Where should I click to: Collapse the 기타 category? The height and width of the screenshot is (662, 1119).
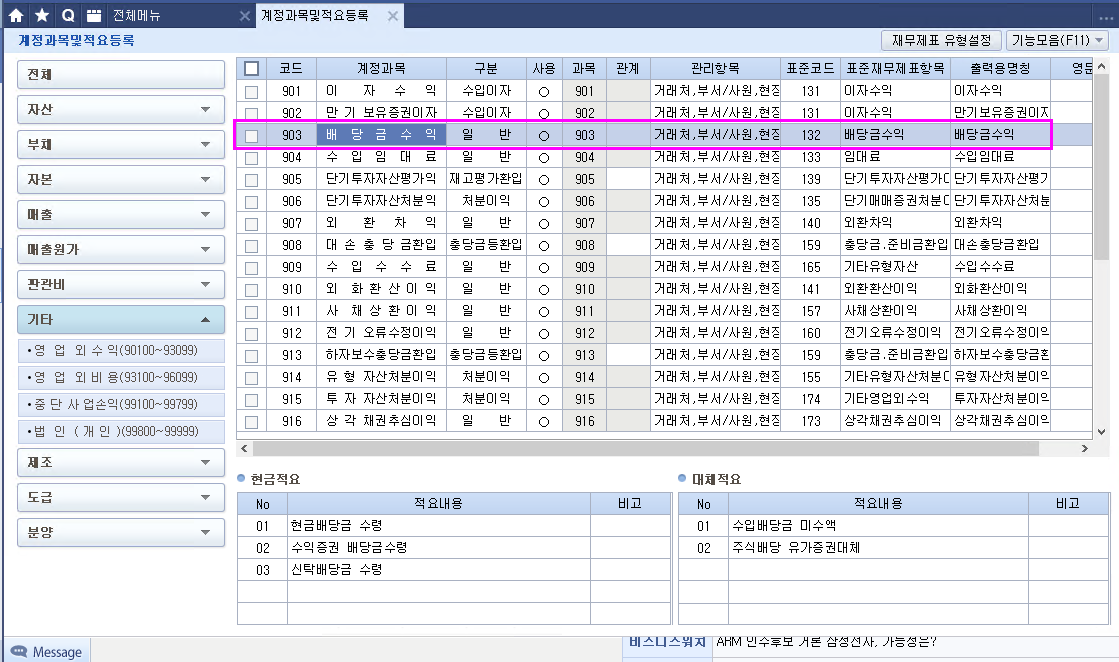click(x=121, y=319)
